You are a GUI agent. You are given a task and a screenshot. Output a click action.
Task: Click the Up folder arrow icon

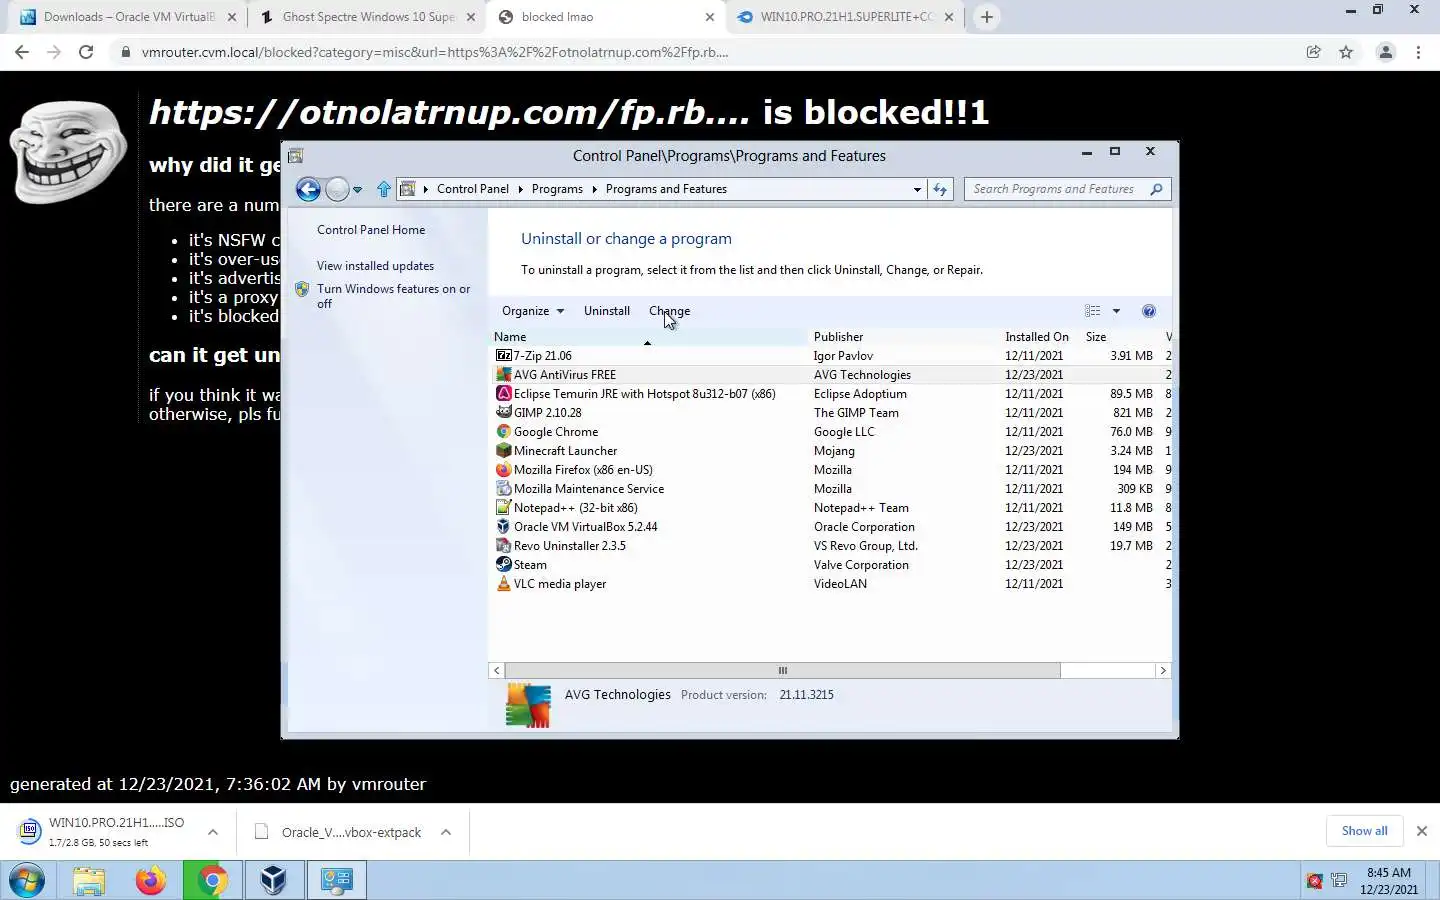[x=384, y=189]
